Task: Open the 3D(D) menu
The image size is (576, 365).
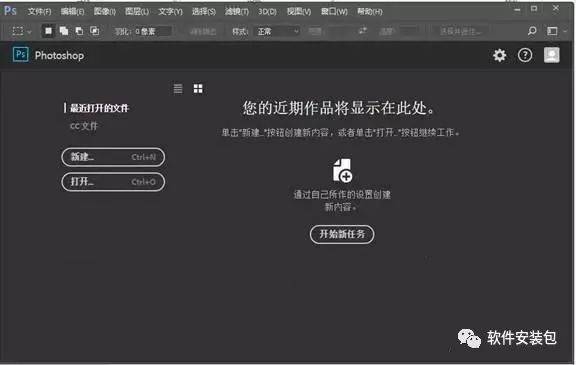Action: tap(267, 12)
